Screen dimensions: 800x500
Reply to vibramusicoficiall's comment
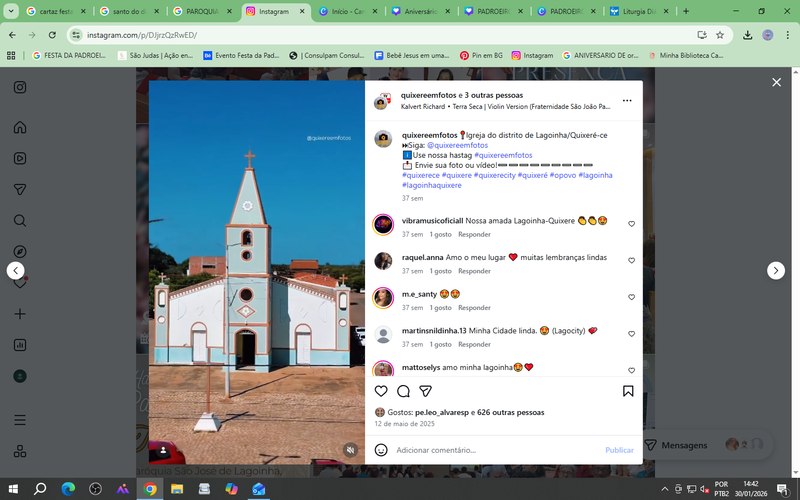[474, 234]
